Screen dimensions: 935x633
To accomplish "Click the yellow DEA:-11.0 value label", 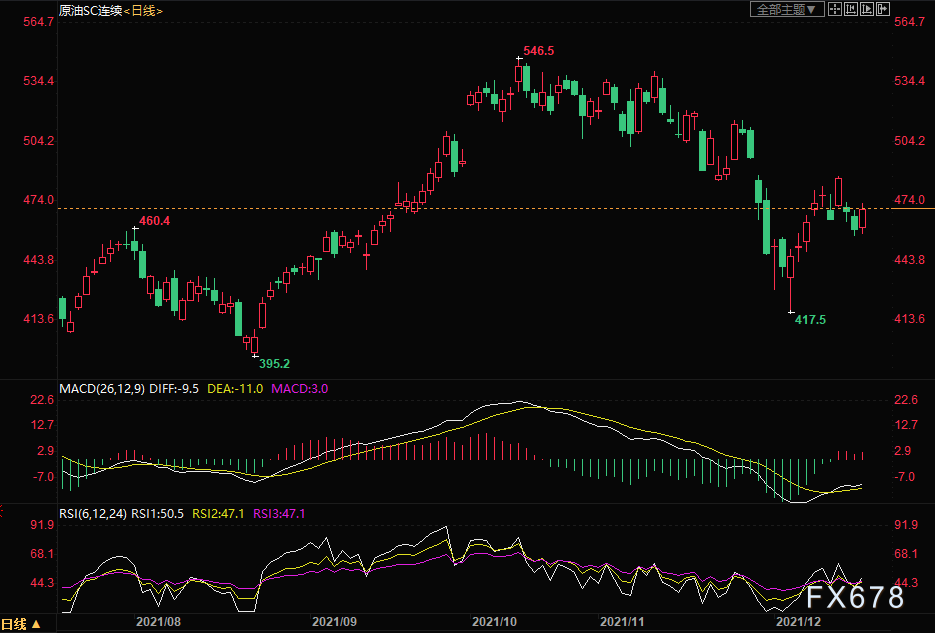I will [x=235, y=388].
